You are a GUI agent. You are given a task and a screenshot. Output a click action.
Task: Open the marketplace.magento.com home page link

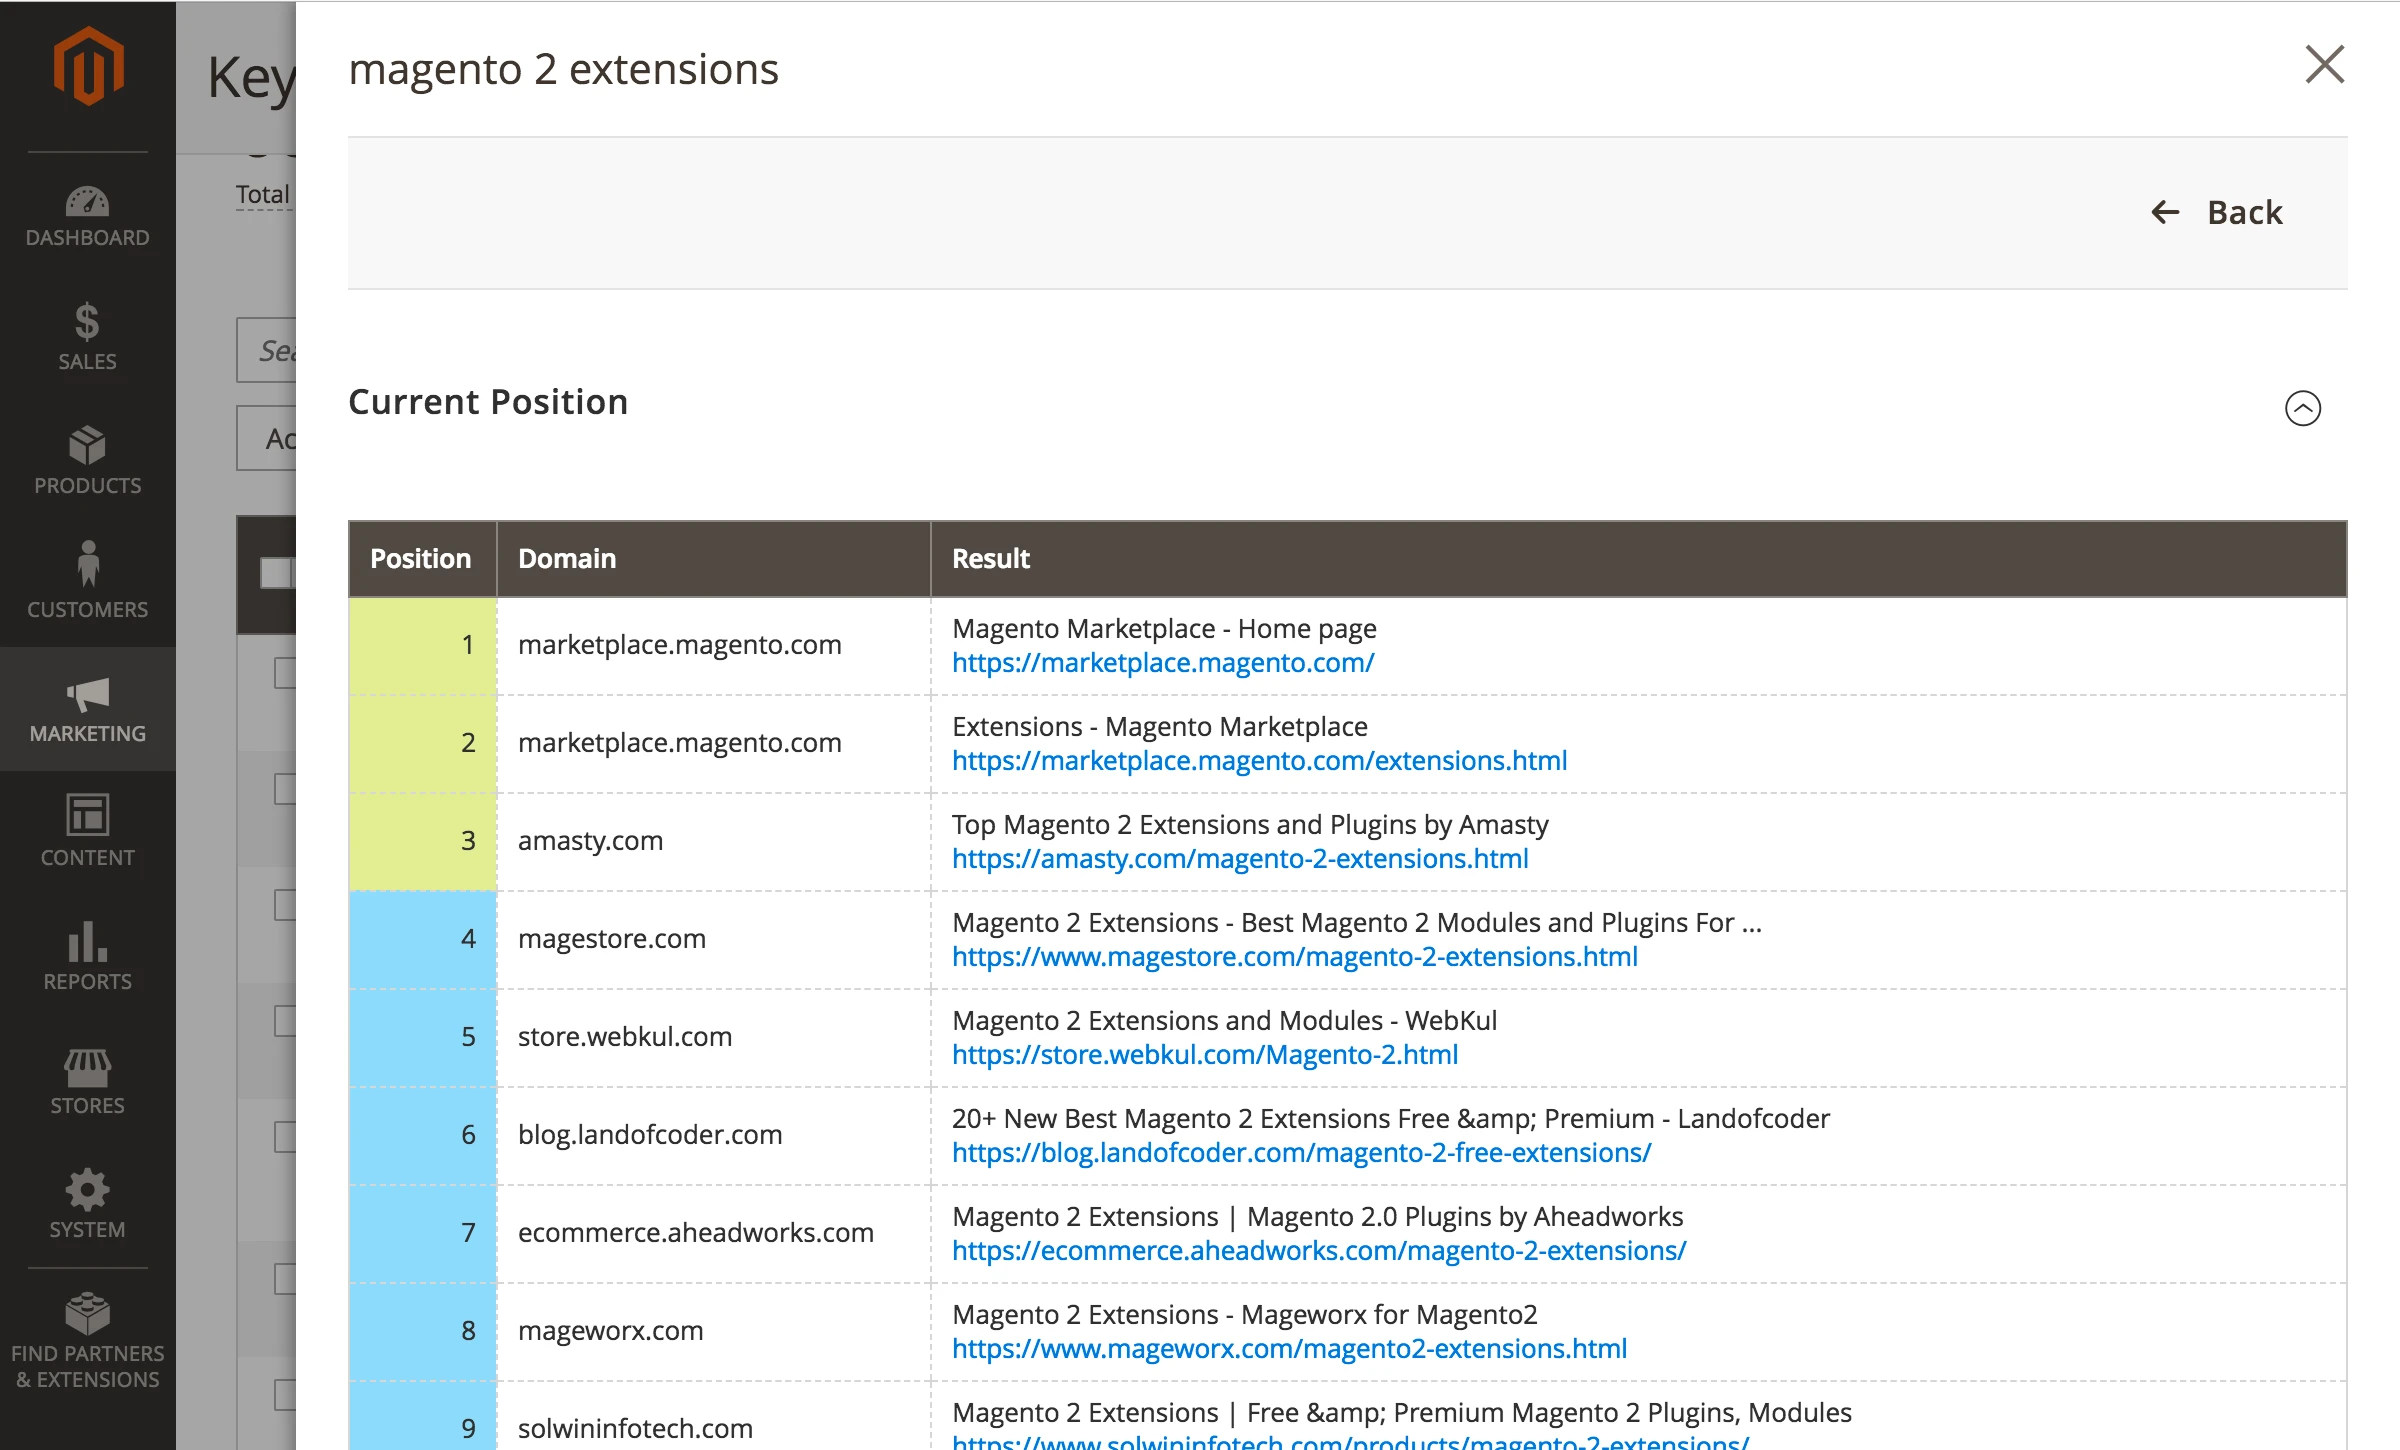point(1163,663)
